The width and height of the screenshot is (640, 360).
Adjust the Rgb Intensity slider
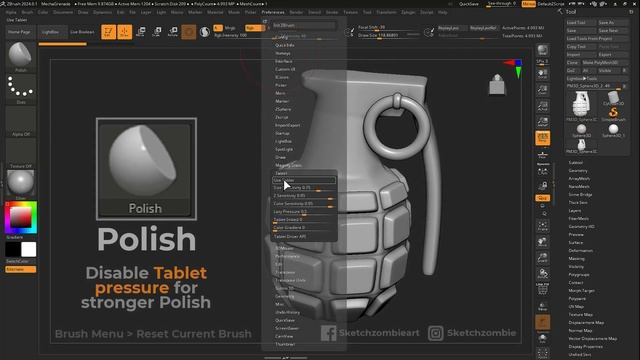tap(239, 36)
